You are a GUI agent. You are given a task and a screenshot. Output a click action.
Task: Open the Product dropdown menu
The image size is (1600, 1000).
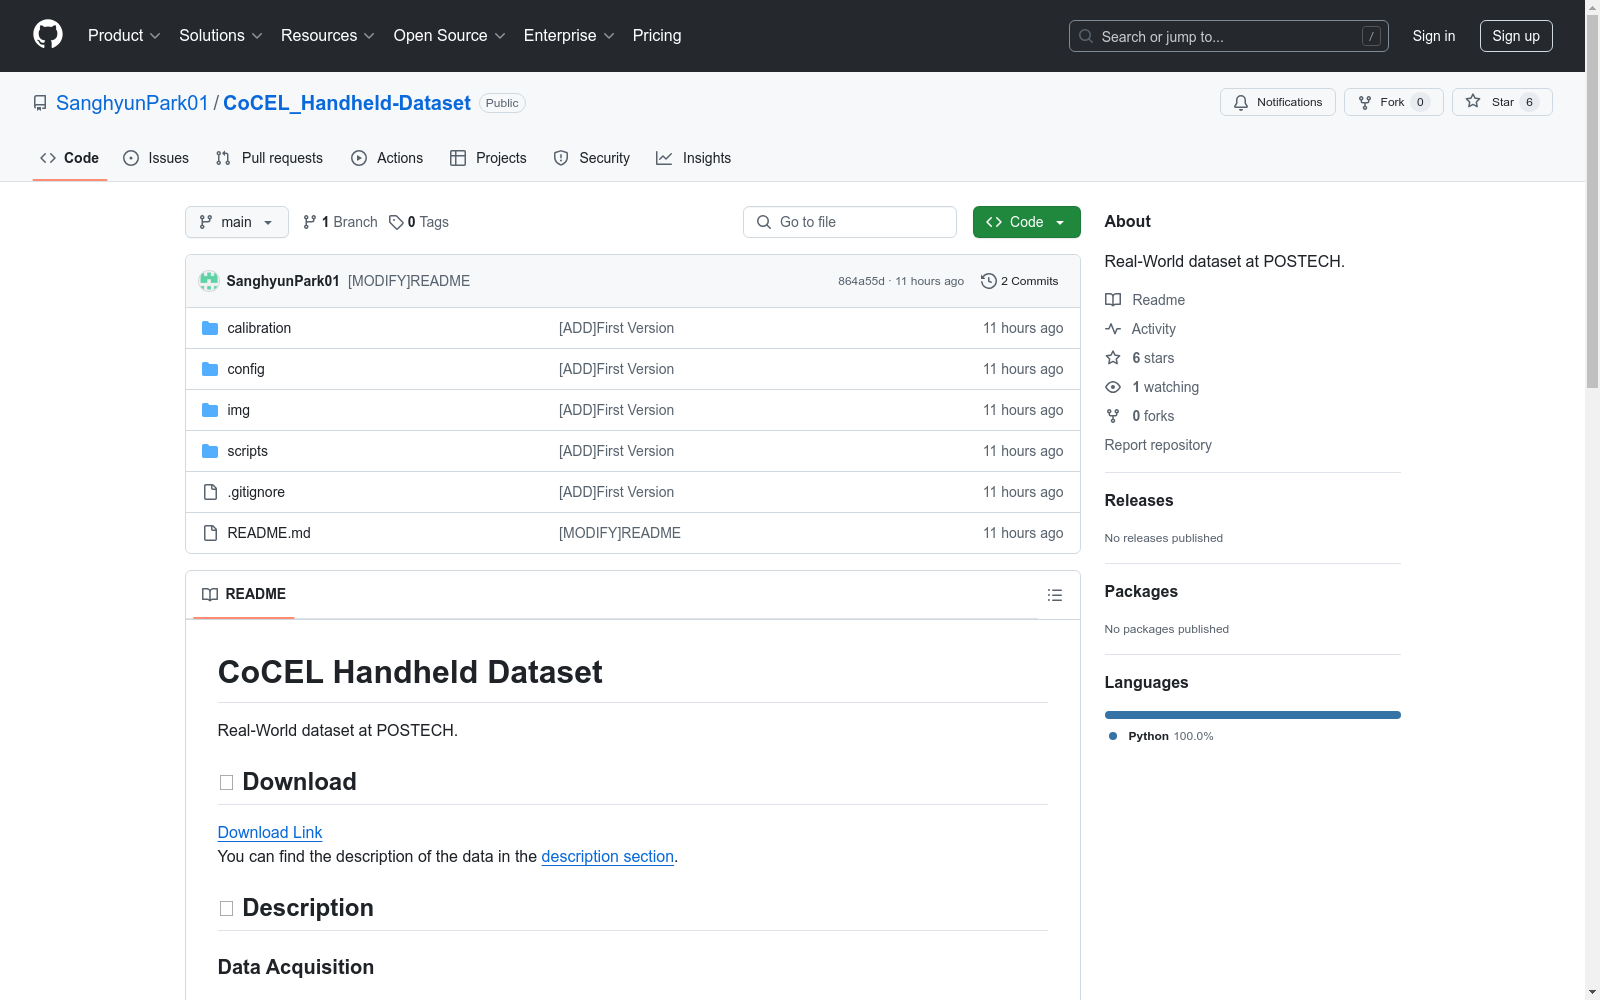pyautogui.click(x=124, y=36)
